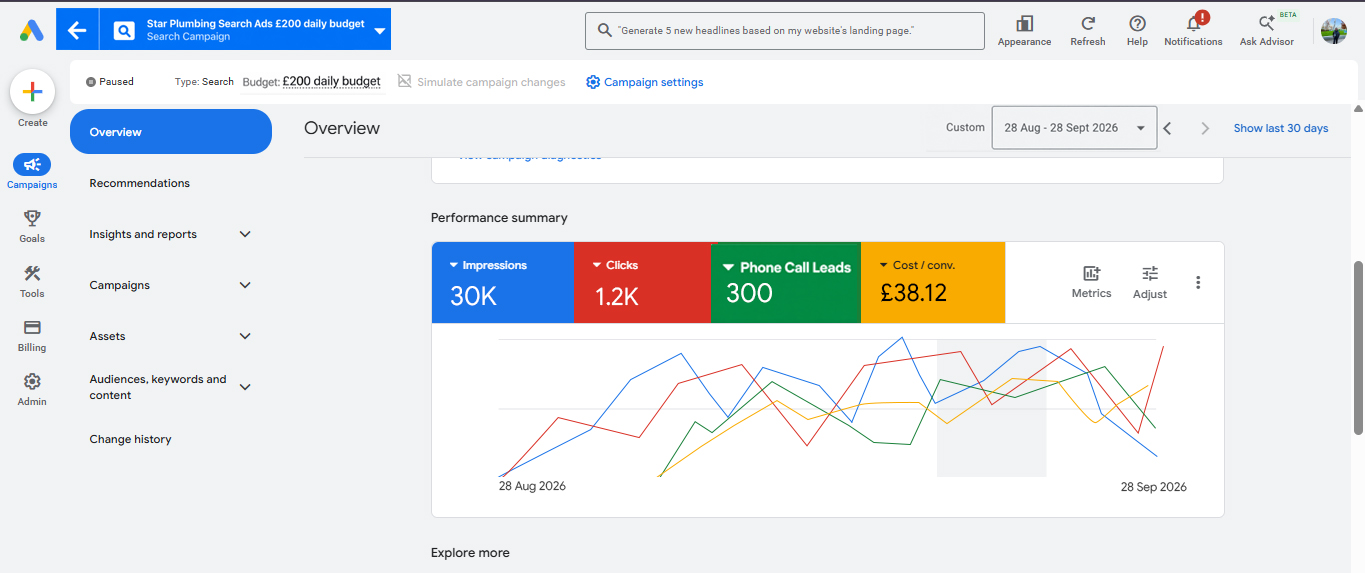Click the shaded region in chart
This screenshot has width=1365, height=573.
click(x=991, y=408)
